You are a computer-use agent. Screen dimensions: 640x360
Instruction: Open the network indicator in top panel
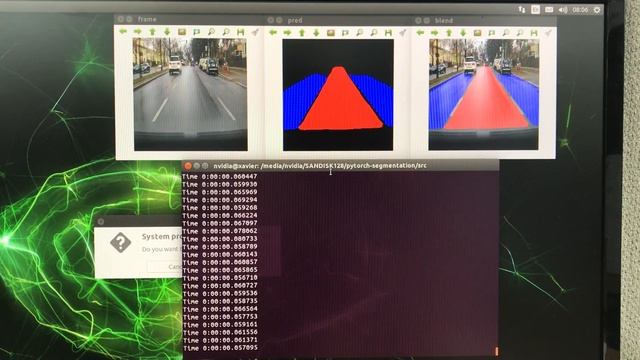(x=522, y=9)
